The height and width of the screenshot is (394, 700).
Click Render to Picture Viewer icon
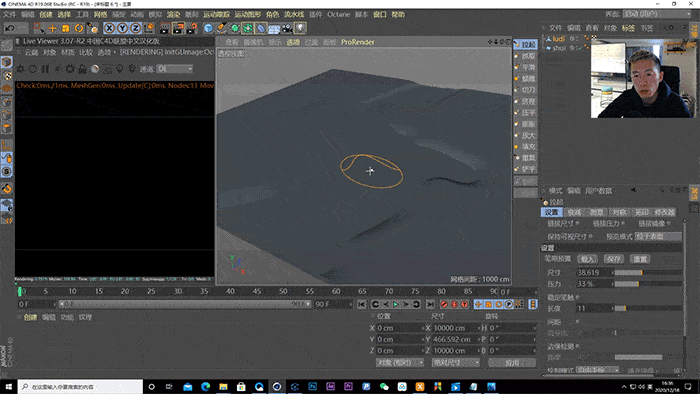tap(178, 28)
